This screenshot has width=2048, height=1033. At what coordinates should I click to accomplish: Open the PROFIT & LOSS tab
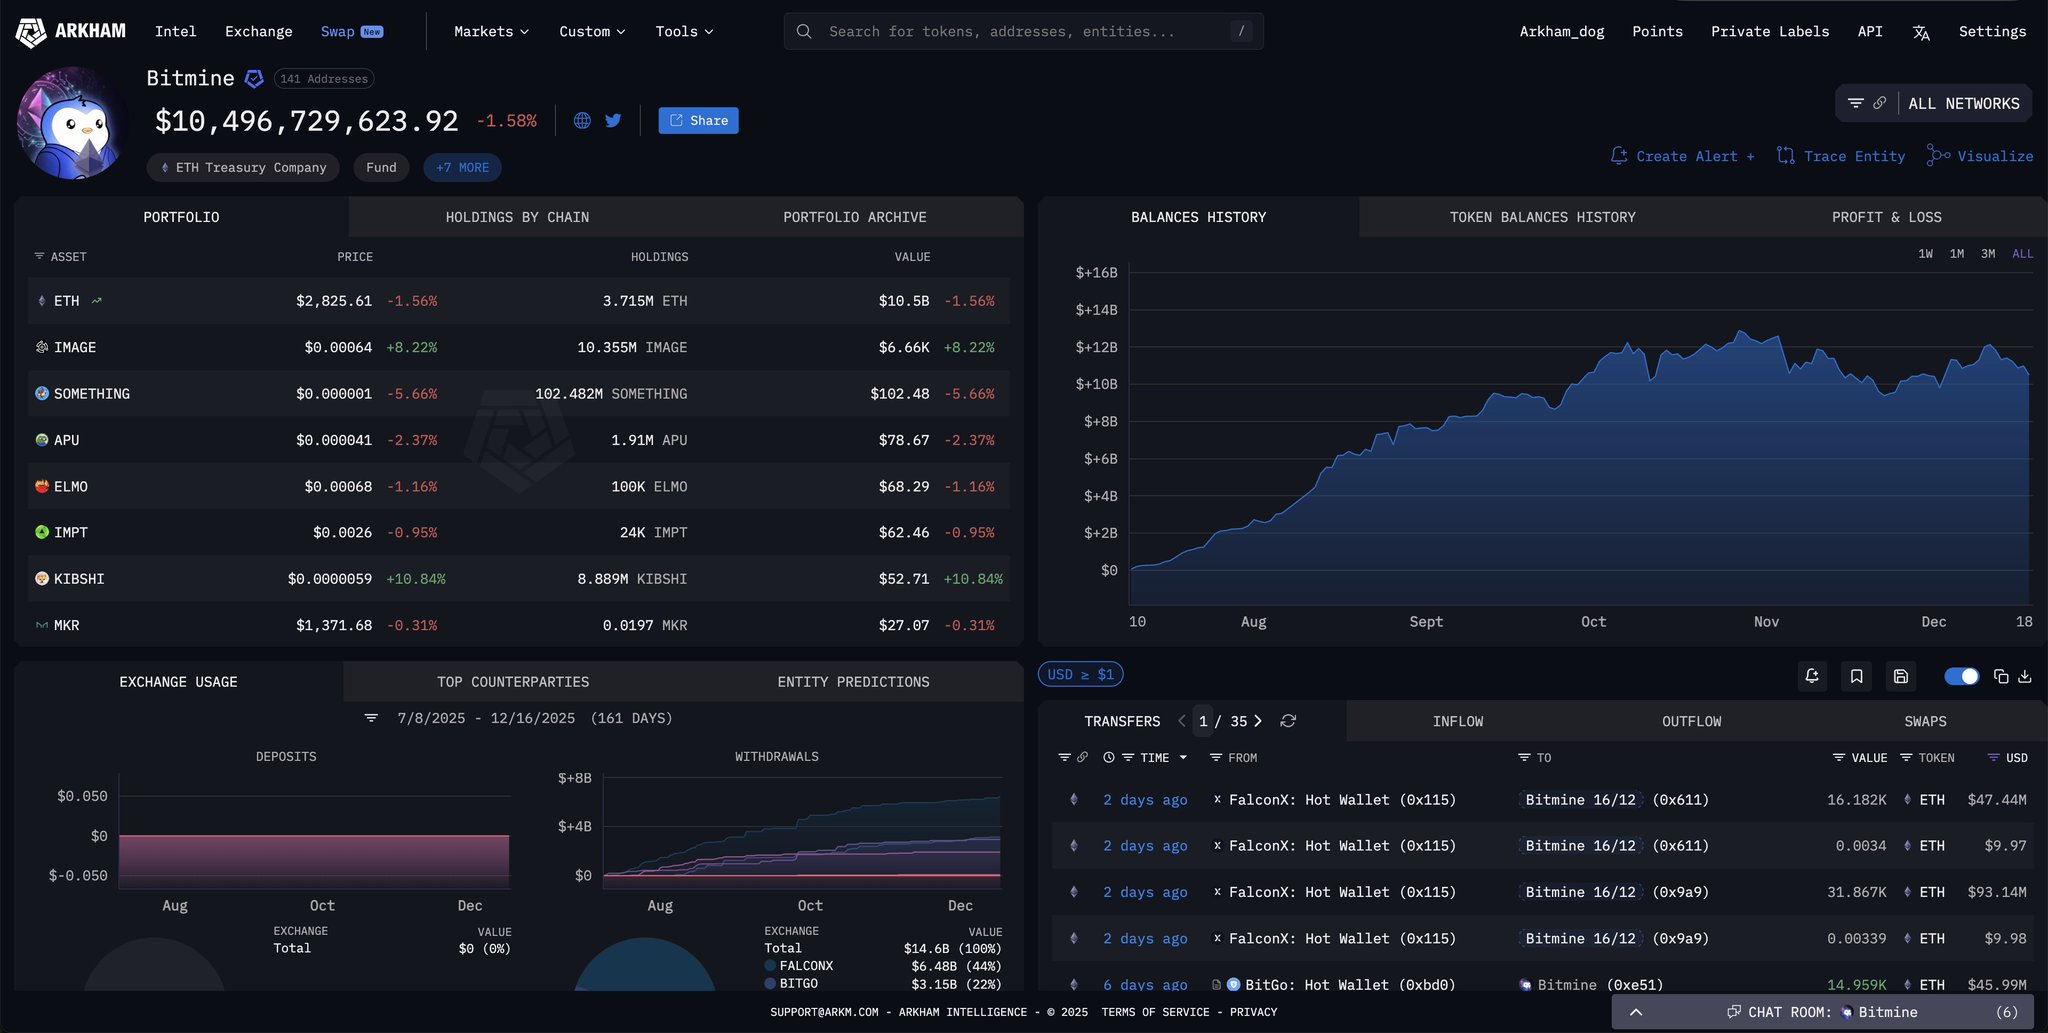tap(1886, 217)
